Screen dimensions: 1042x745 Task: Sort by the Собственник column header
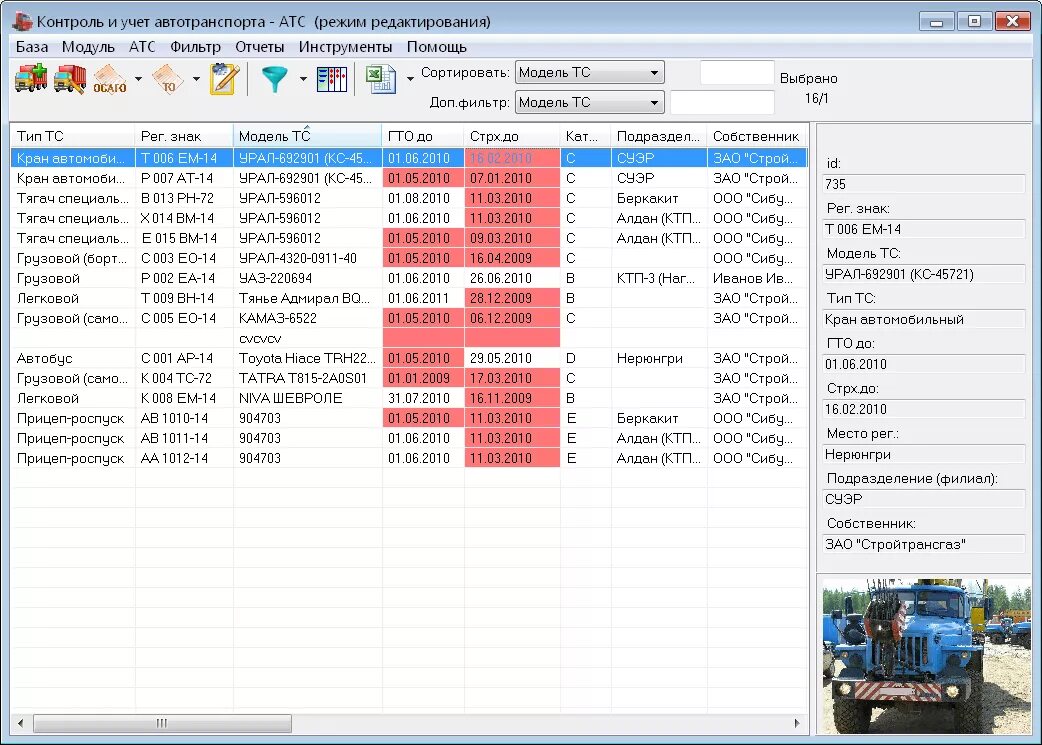coord(757,136)
